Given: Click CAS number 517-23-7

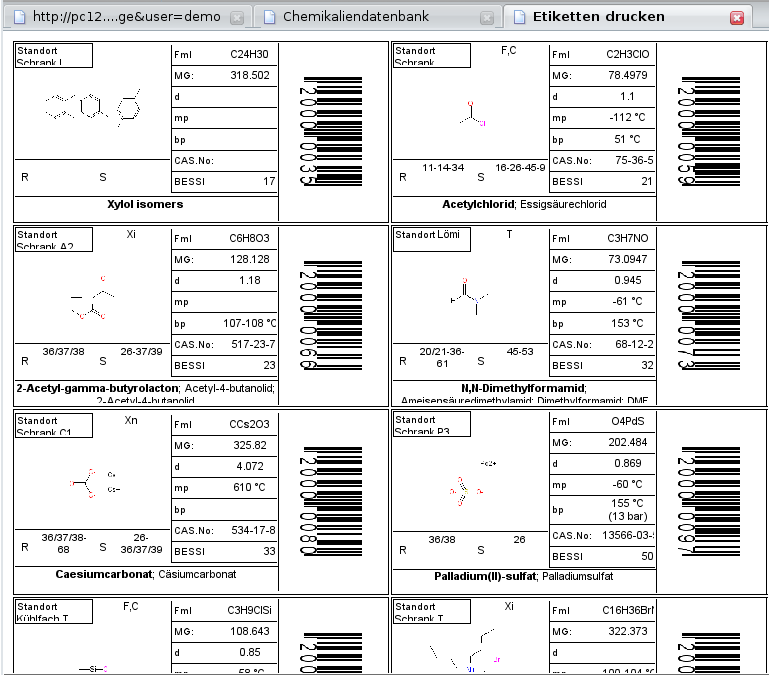Looking at the screenshot, I should [253, 344].
